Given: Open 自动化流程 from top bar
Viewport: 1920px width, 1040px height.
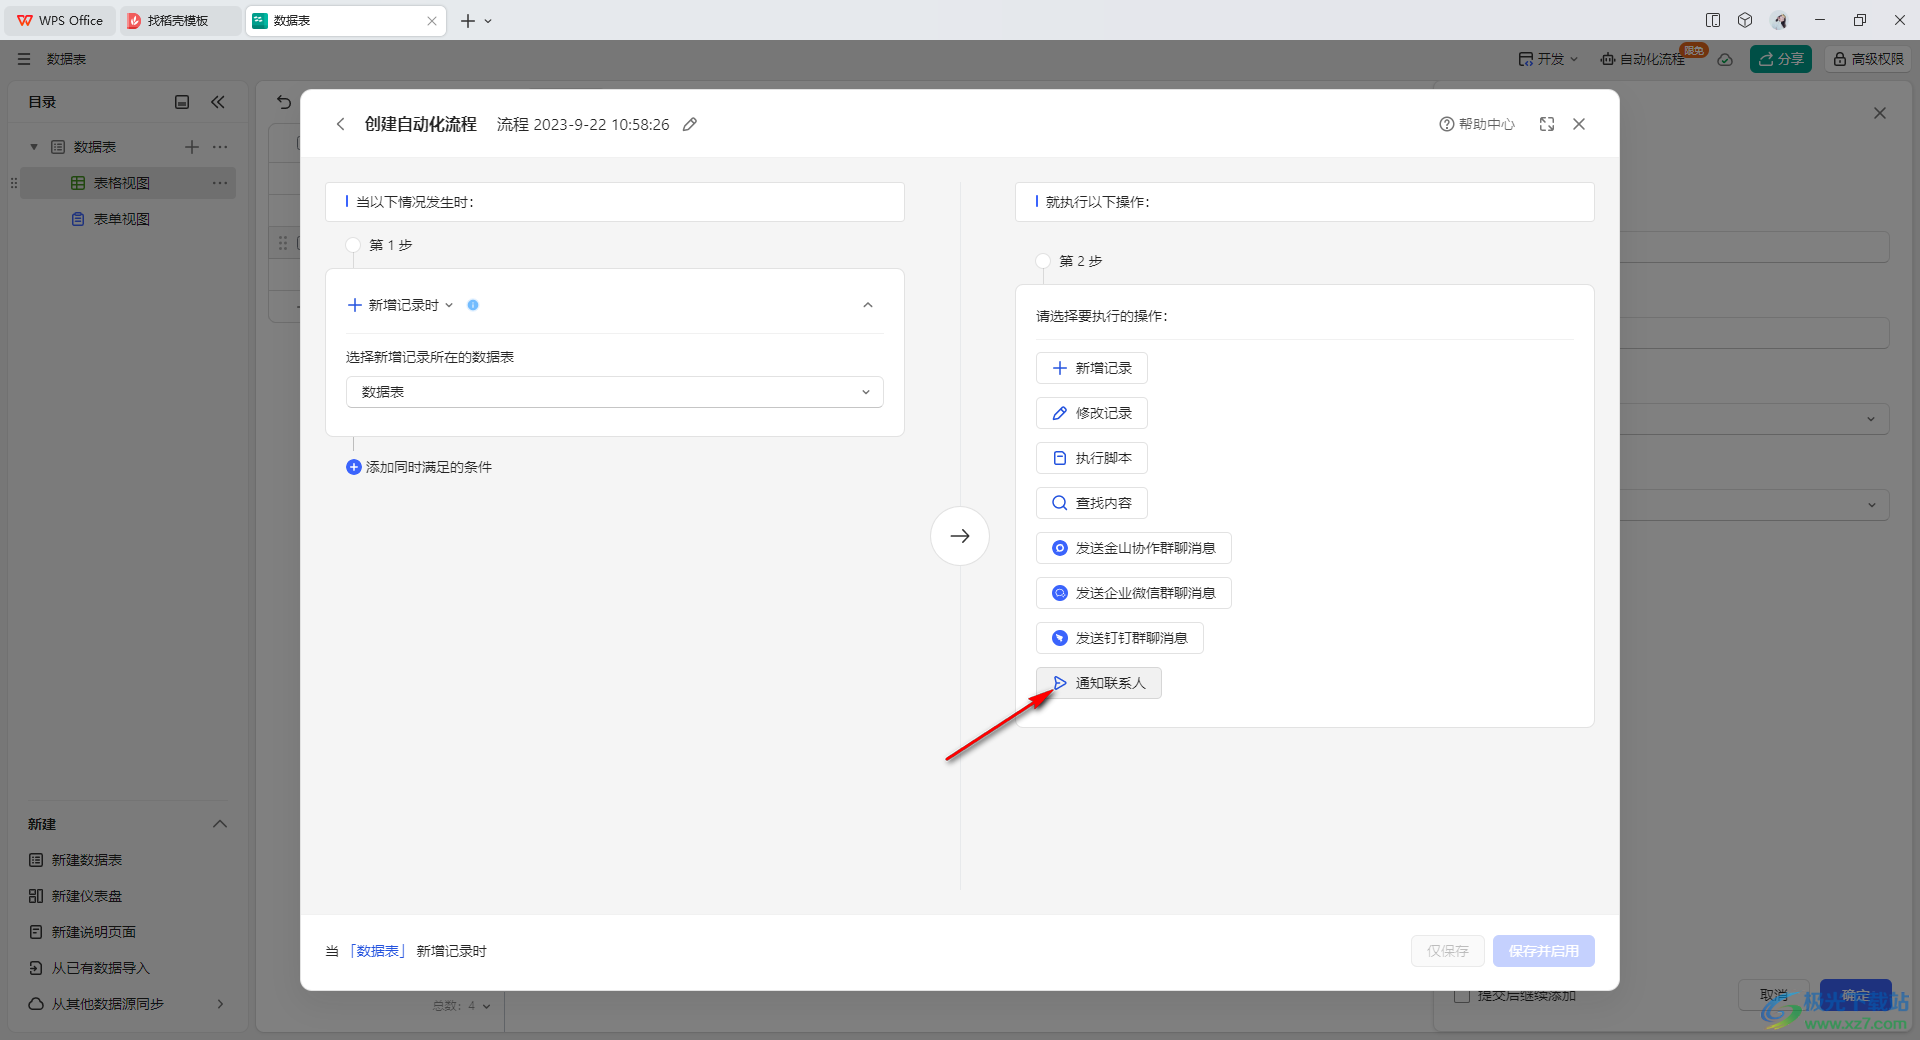Looking at the screenshot, I should pos(1644,59).
